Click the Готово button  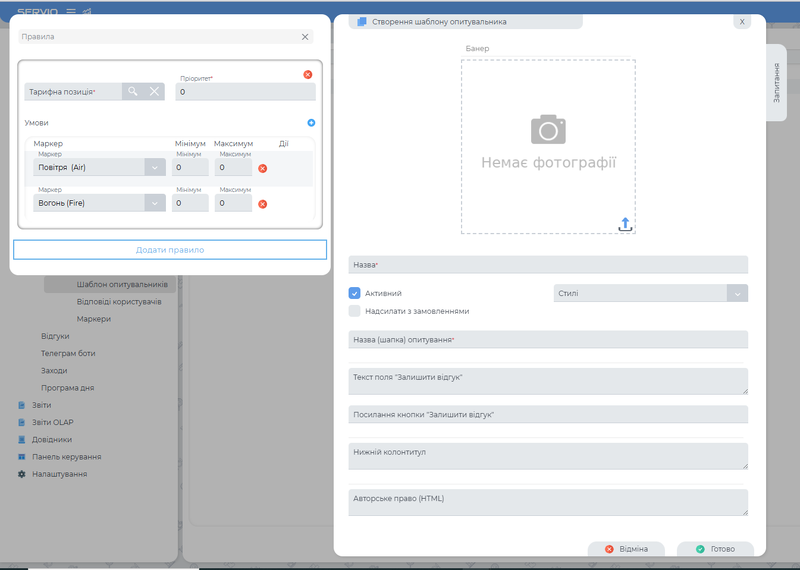pyautogui.click(x=715, y=549)
